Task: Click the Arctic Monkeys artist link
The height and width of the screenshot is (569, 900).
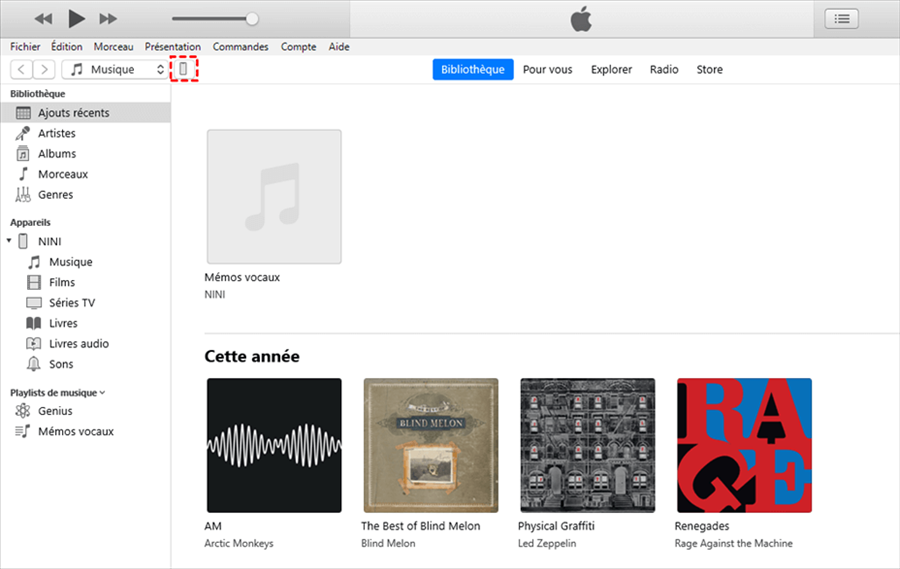Action: (239, 544)
